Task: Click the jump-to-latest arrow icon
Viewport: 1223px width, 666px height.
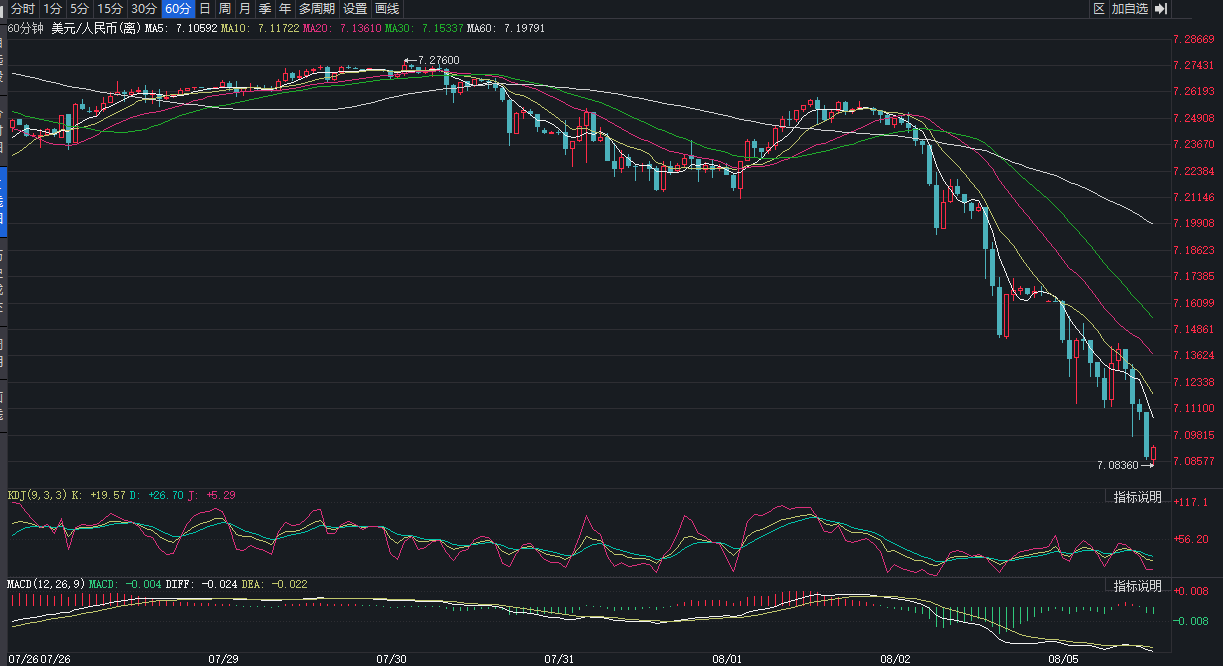Action: click(x=1160, y=8)
